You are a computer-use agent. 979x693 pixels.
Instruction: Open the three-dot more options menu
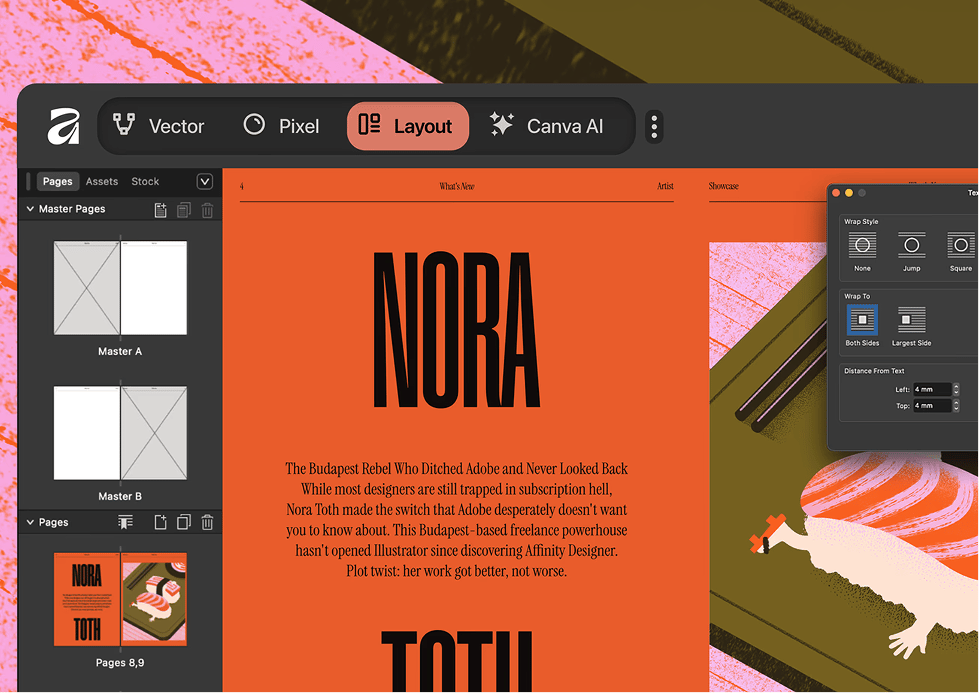[x=654, y=127]
